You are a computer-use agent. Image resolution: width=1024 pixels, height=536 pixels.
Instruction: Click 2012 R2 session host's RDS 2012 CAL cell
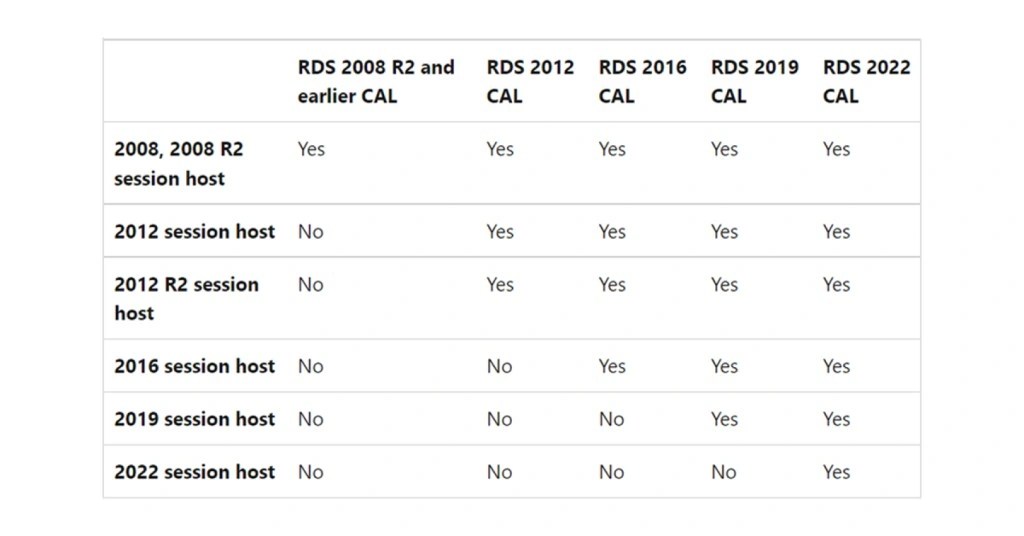500,285
